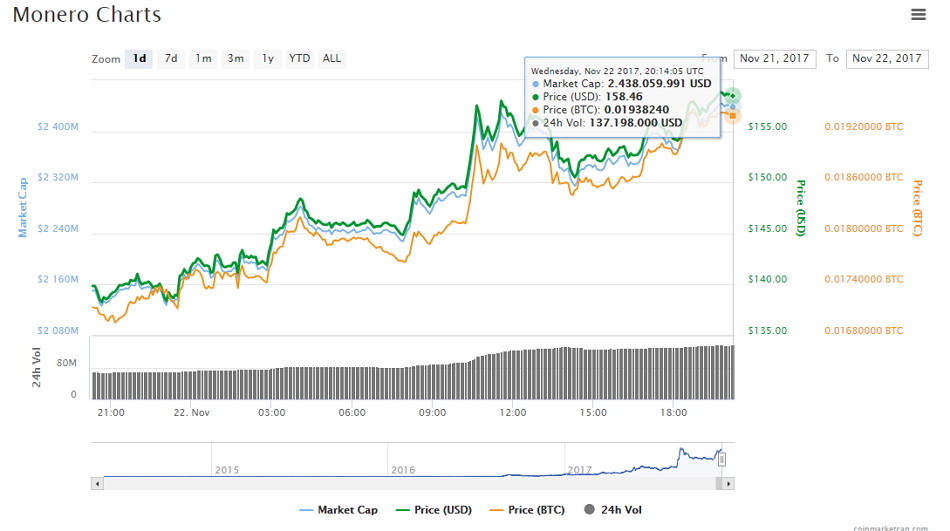Select the 1y zoom range

267,59
